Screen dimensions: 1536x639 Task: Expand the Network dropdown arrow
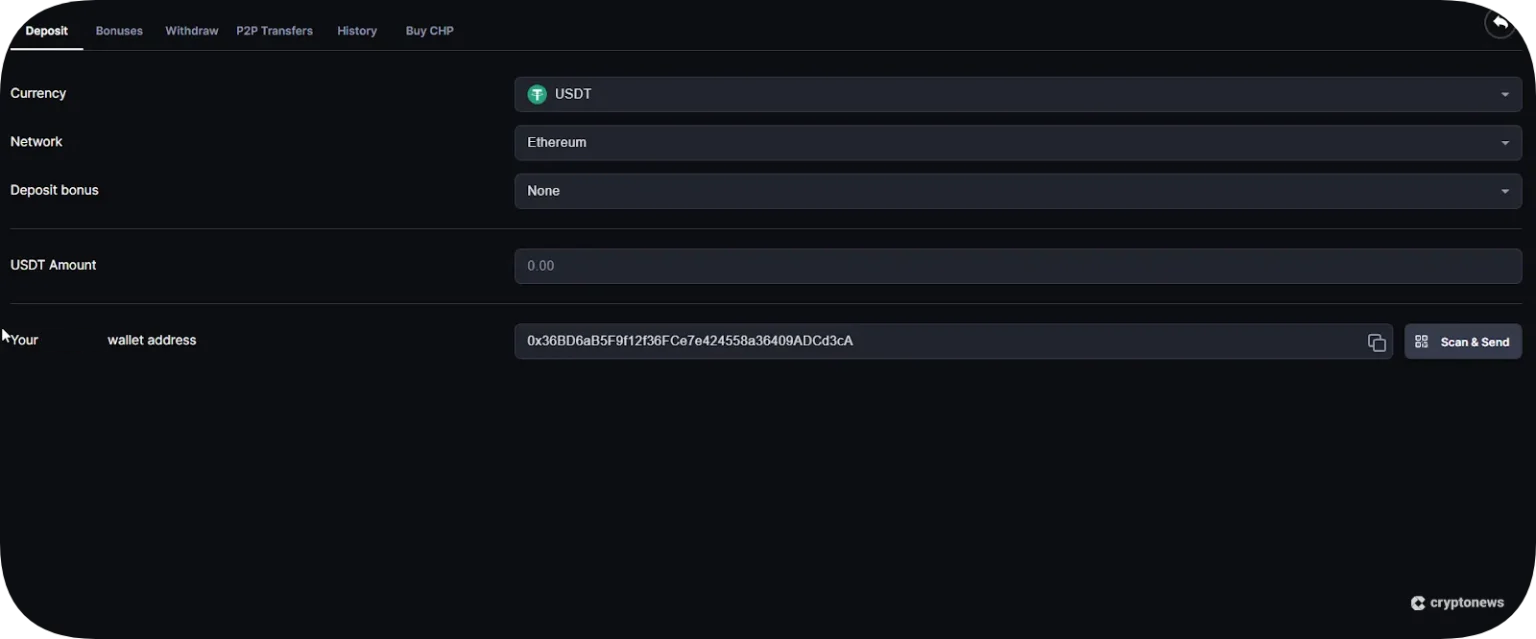coord(1504,143)
